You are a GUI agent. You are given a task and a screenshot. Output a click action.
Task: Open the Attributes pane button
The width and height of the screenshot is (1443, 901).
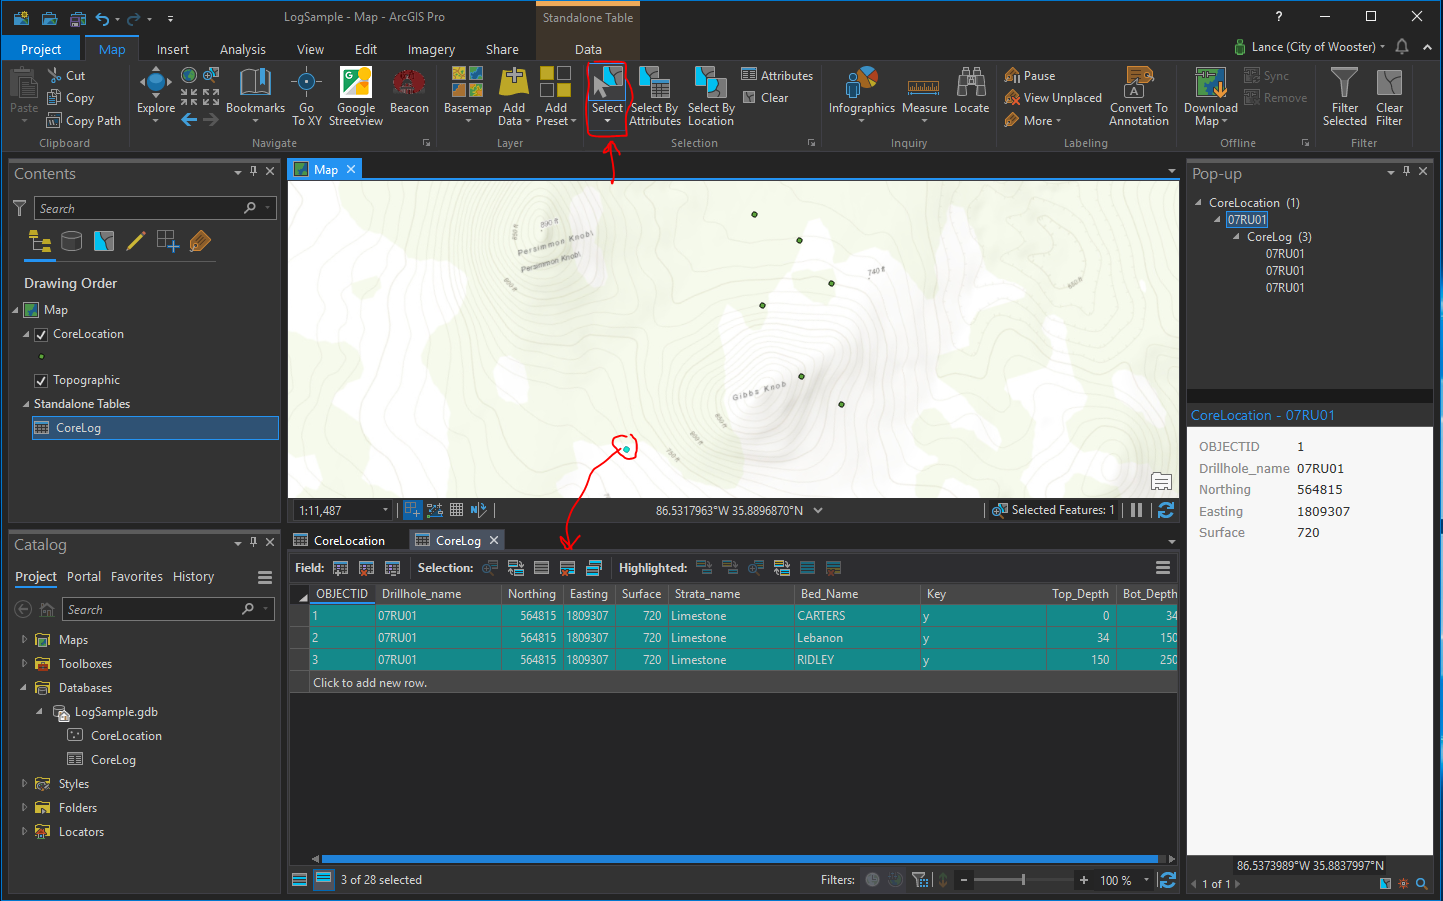pyautogui.click(x=777, y=75)
